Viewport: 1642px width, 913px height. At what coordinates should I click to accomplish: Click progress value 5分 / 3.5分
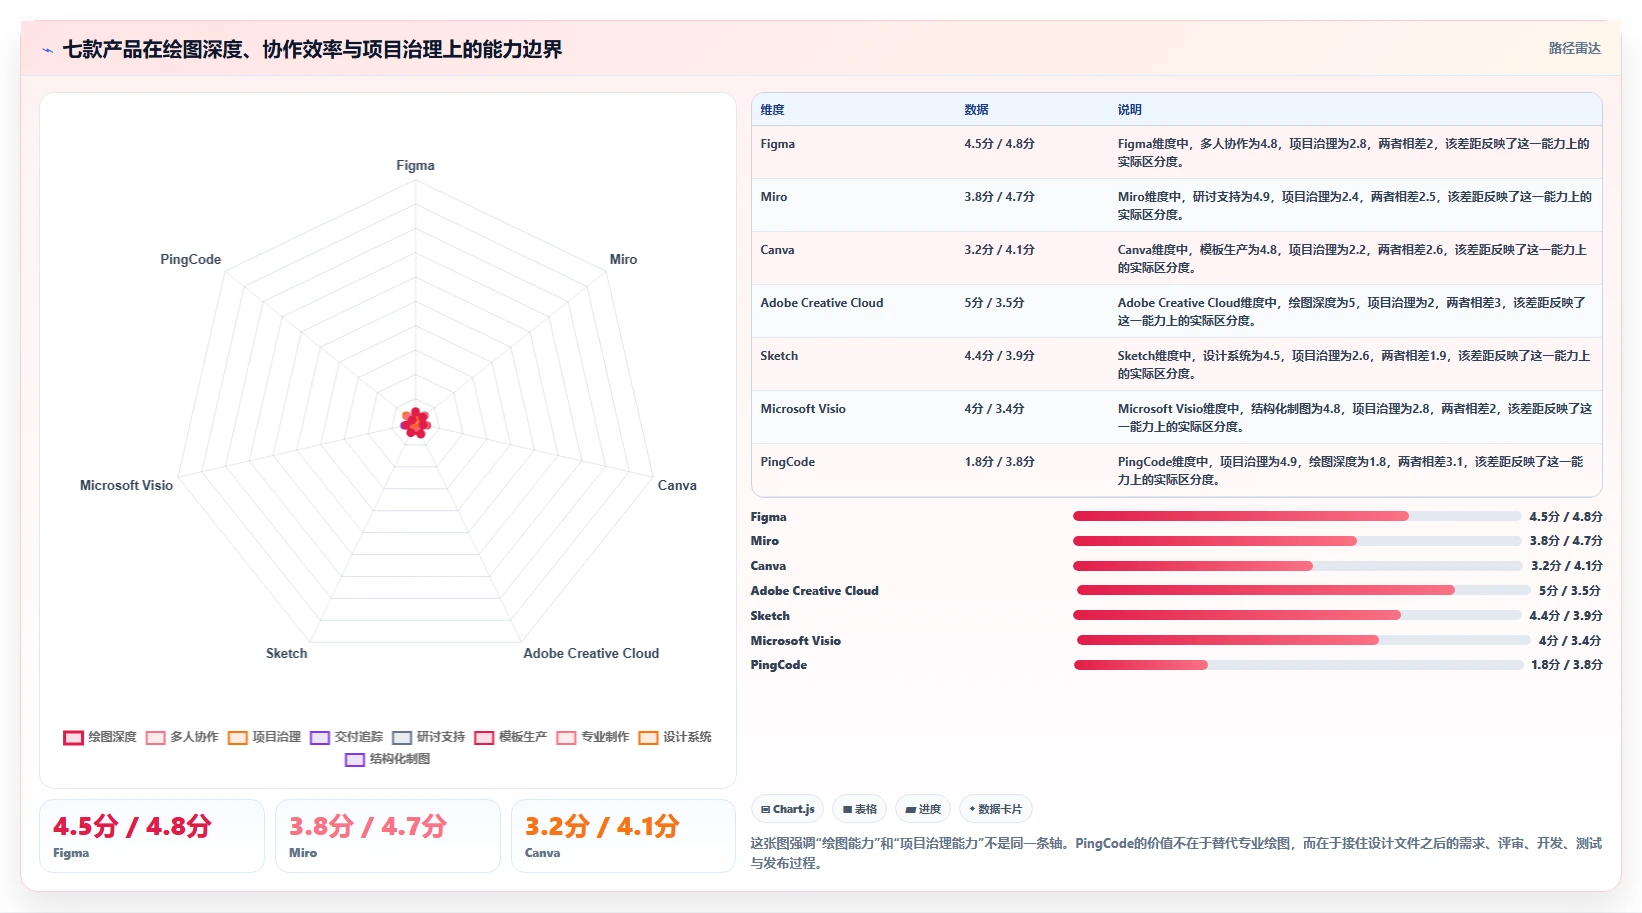click(x=1569, y=591)
